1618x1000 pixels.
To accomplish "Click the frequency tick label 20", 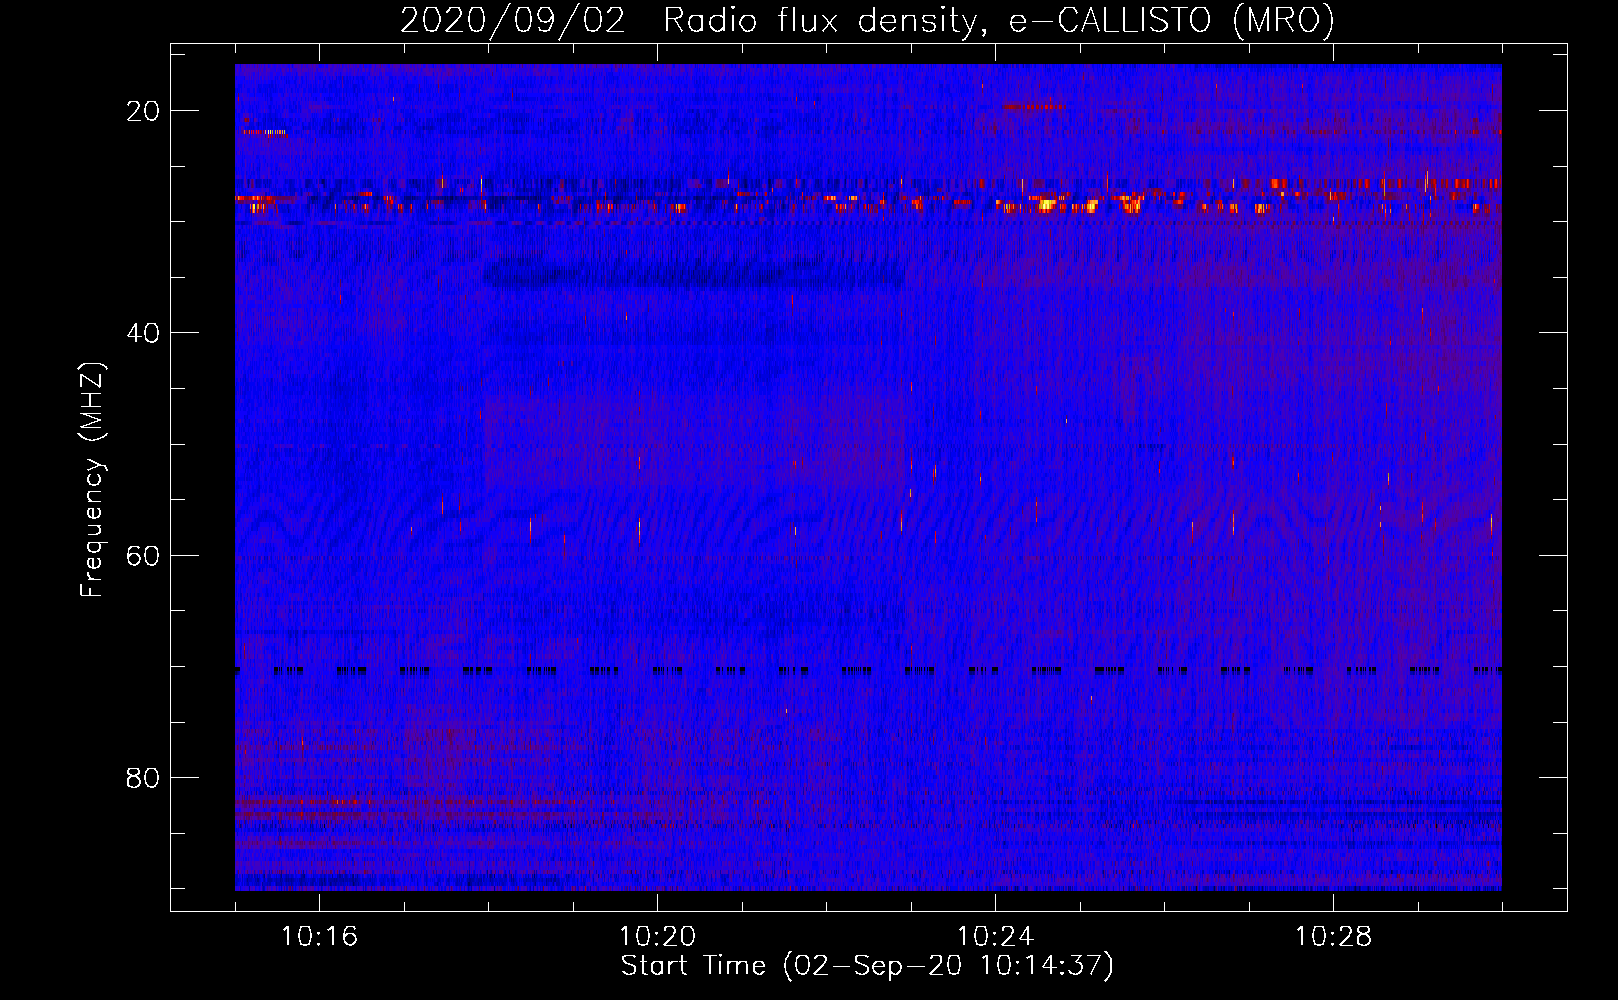I will 143,111.
